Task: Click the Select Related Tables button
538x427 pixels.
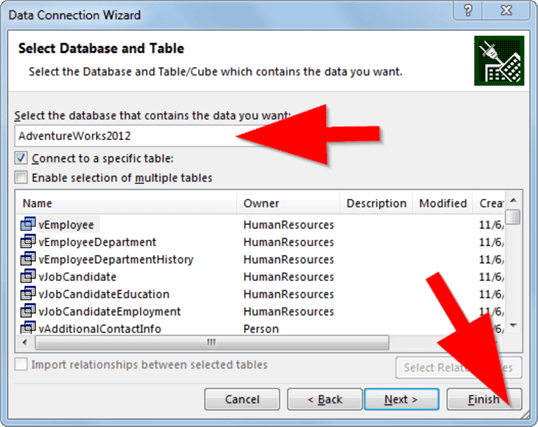Action: tap(459, 368)
